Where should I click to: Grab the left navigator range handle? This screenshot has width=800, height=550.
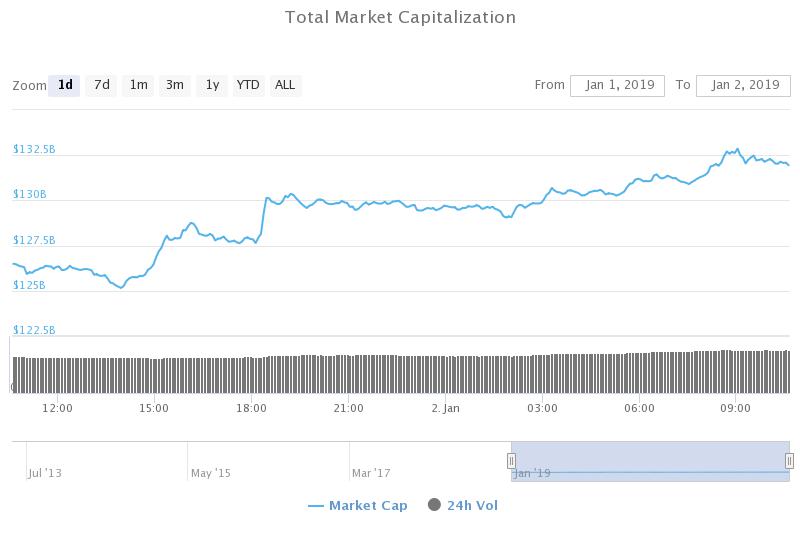511,461
